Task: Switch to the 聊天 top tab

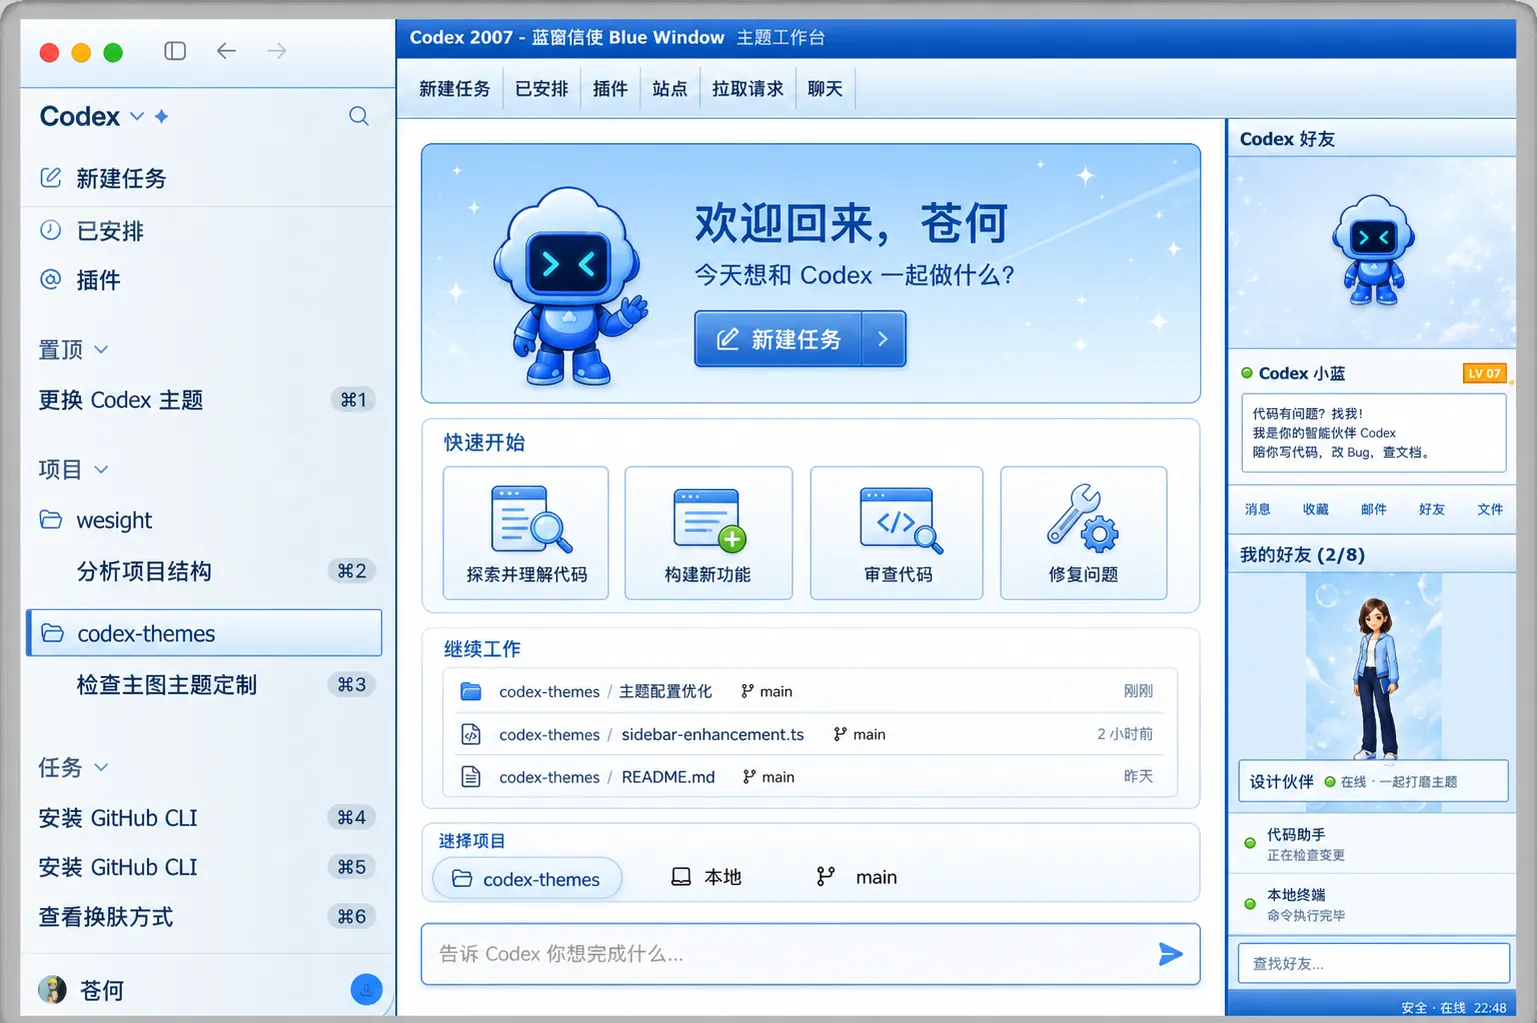Action: pyautogui.click(x=825, y=89)
